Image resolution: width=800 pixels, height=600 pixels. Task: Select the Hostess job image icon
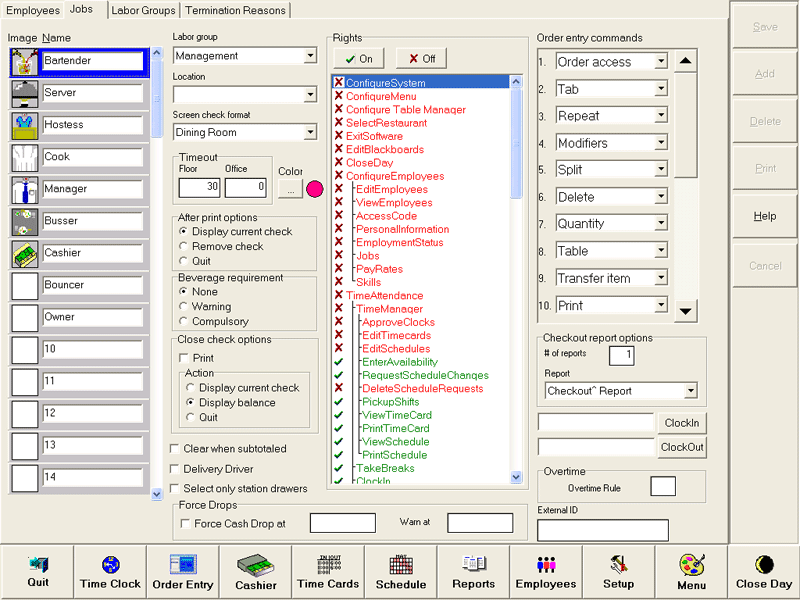(25, 125)
